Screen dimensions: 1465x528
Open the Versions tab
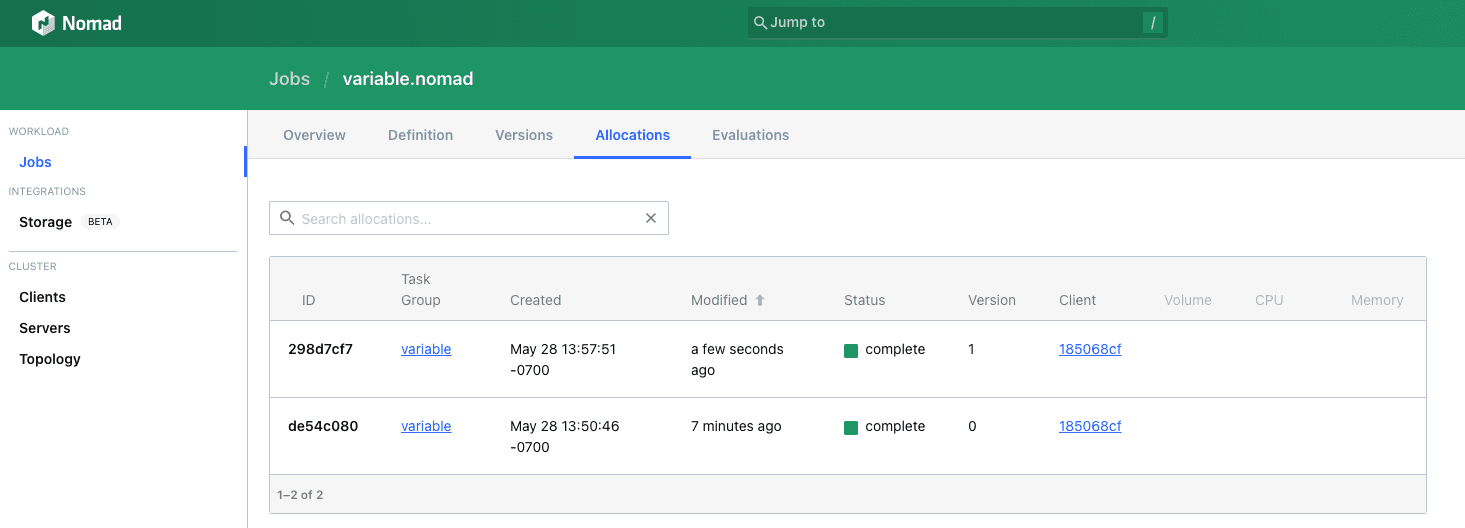point(524,135)
